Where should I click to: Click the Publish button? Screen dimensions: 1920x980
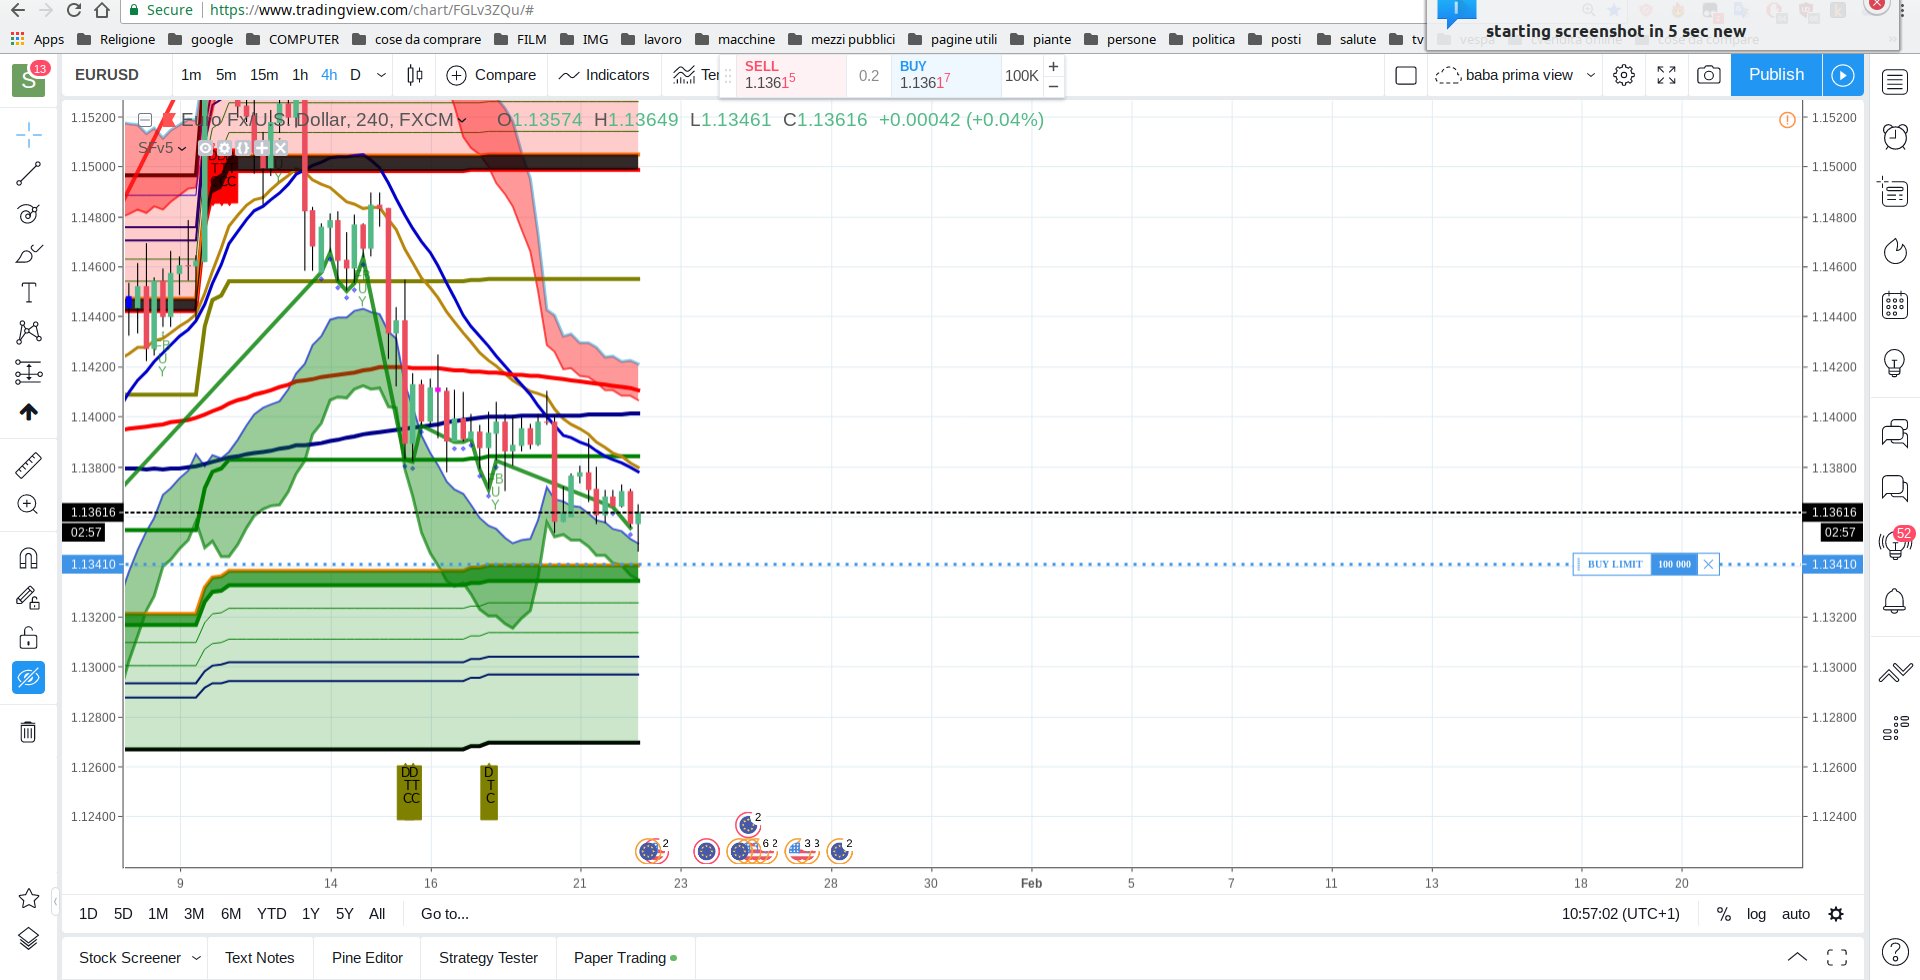(1776, 75)
